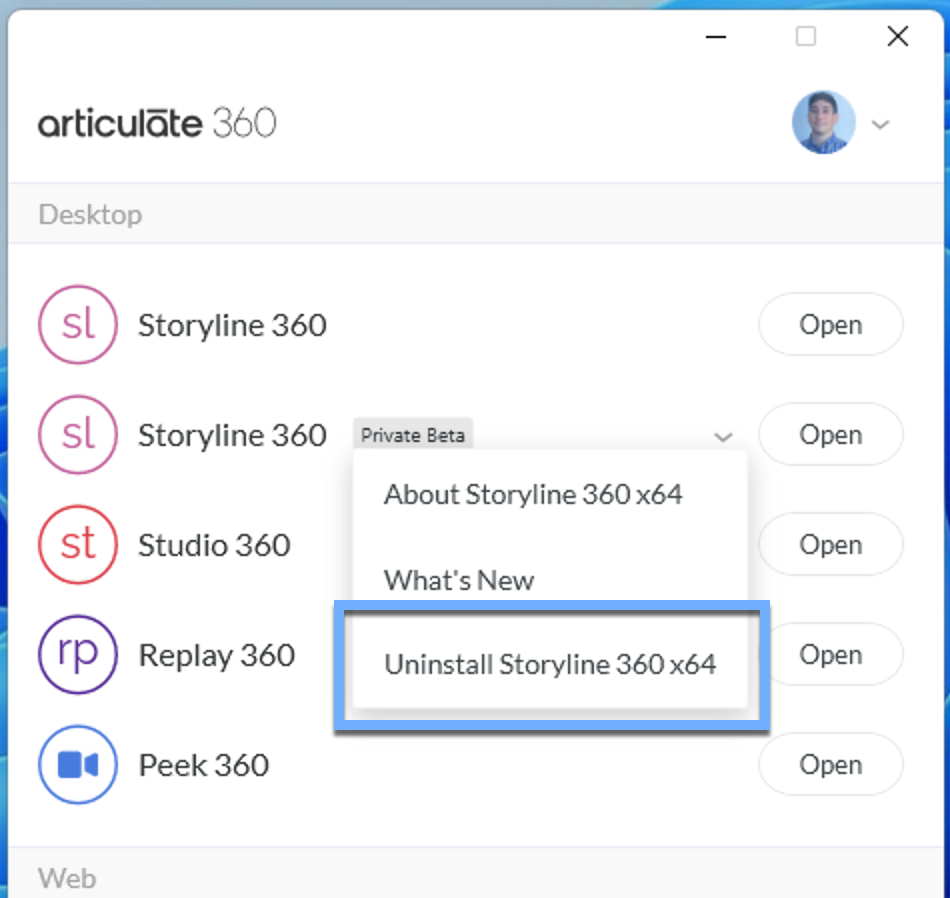Click the Studio 360 app icon

[x=78, y=545]
